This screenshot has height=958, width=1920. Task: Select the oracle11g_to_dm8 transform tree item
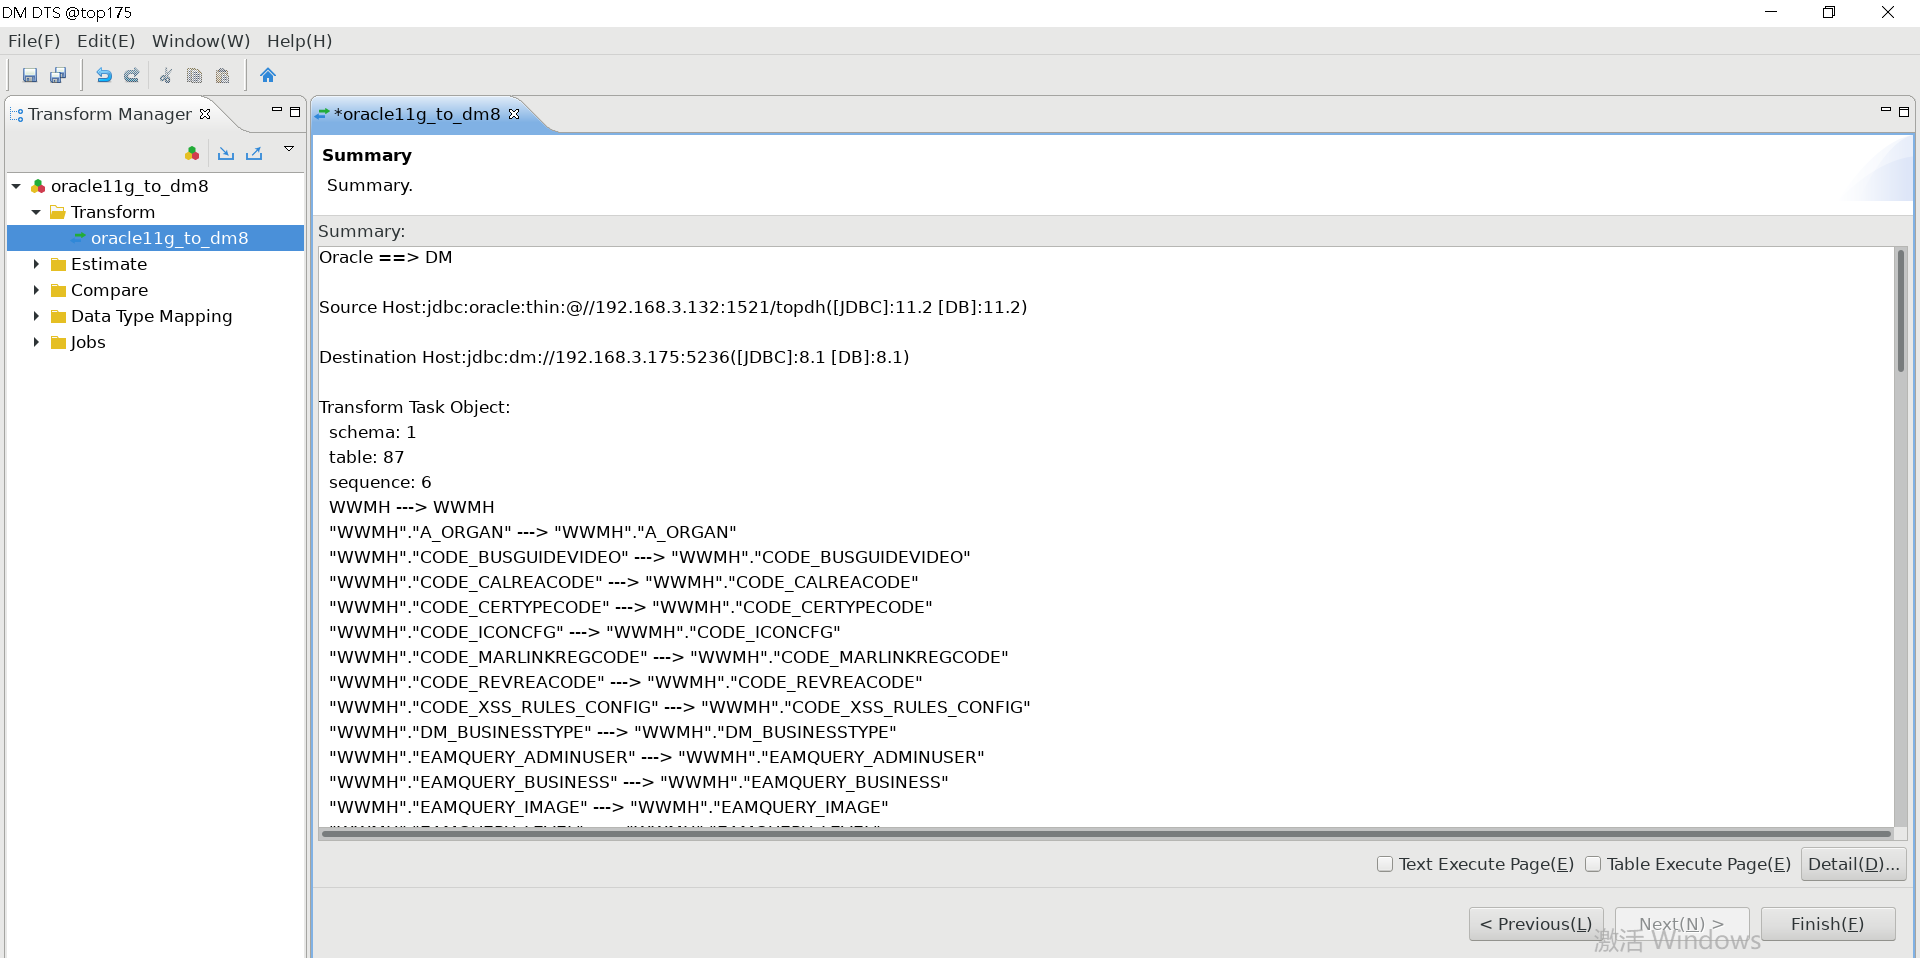click(169, 238)
